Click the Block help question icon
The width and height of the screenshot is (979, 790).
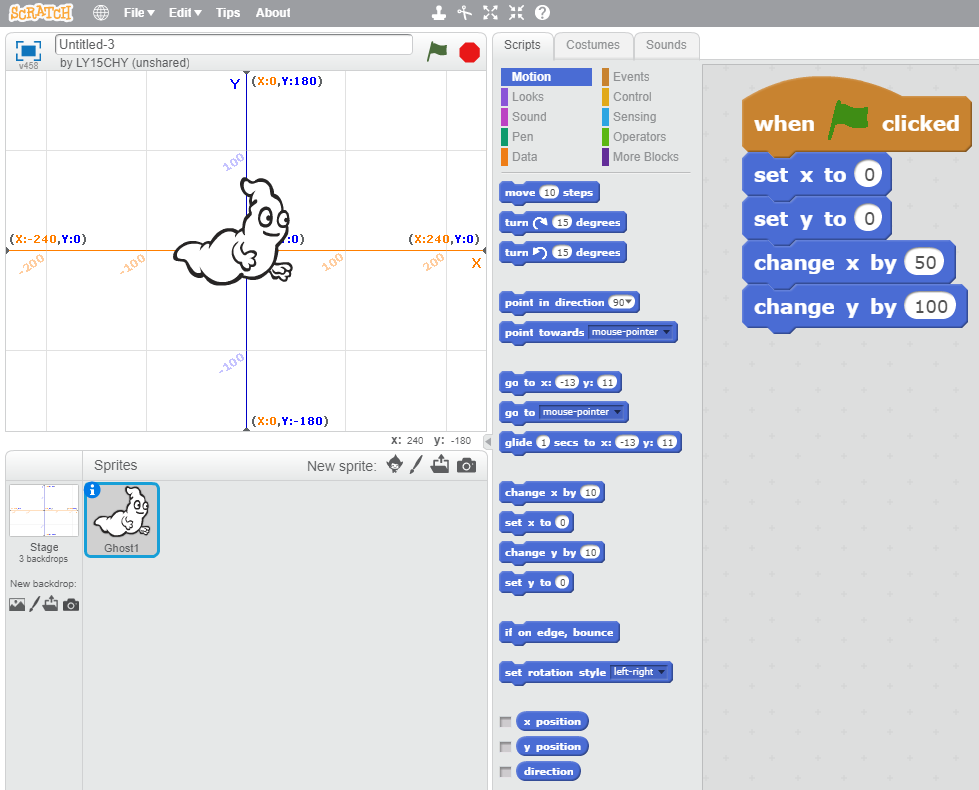point(542,13)
